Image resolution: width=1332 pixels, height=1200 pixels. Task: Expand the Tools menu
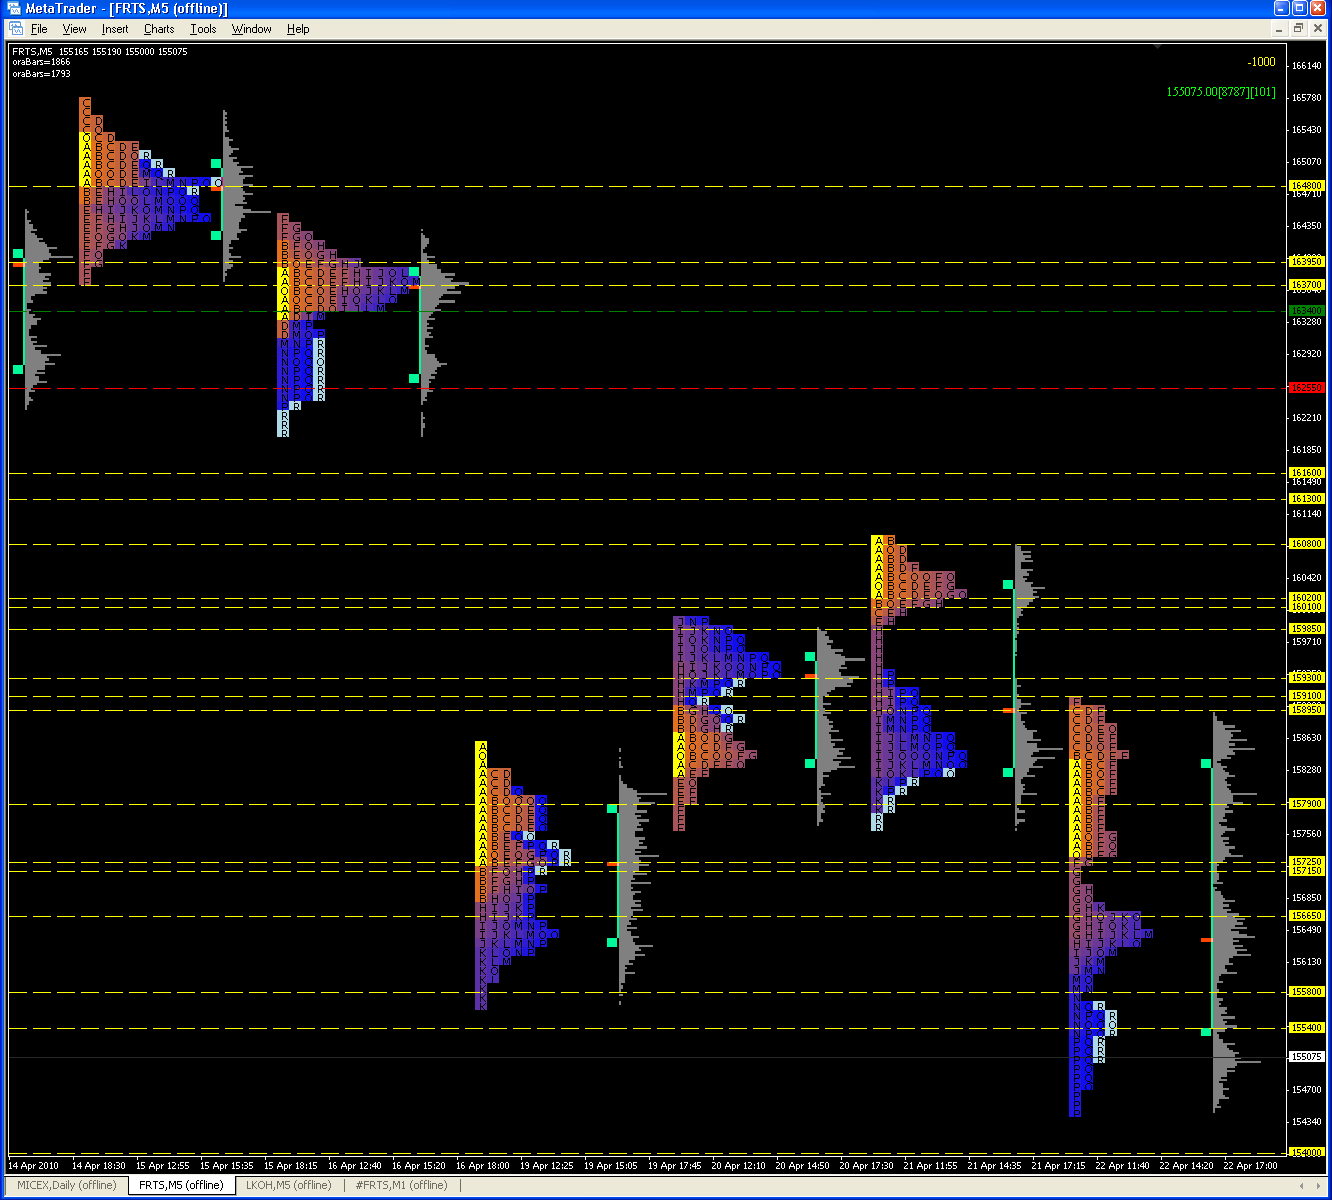click(x=203, y=29)
